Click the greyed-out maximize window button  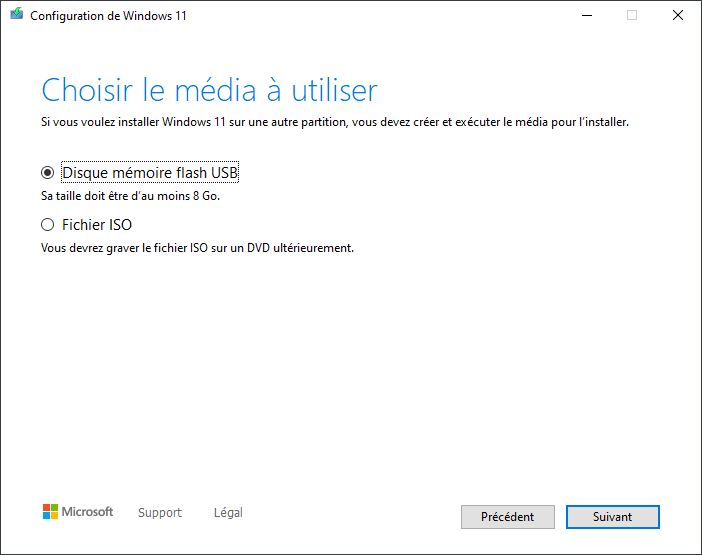coord(631,16)
